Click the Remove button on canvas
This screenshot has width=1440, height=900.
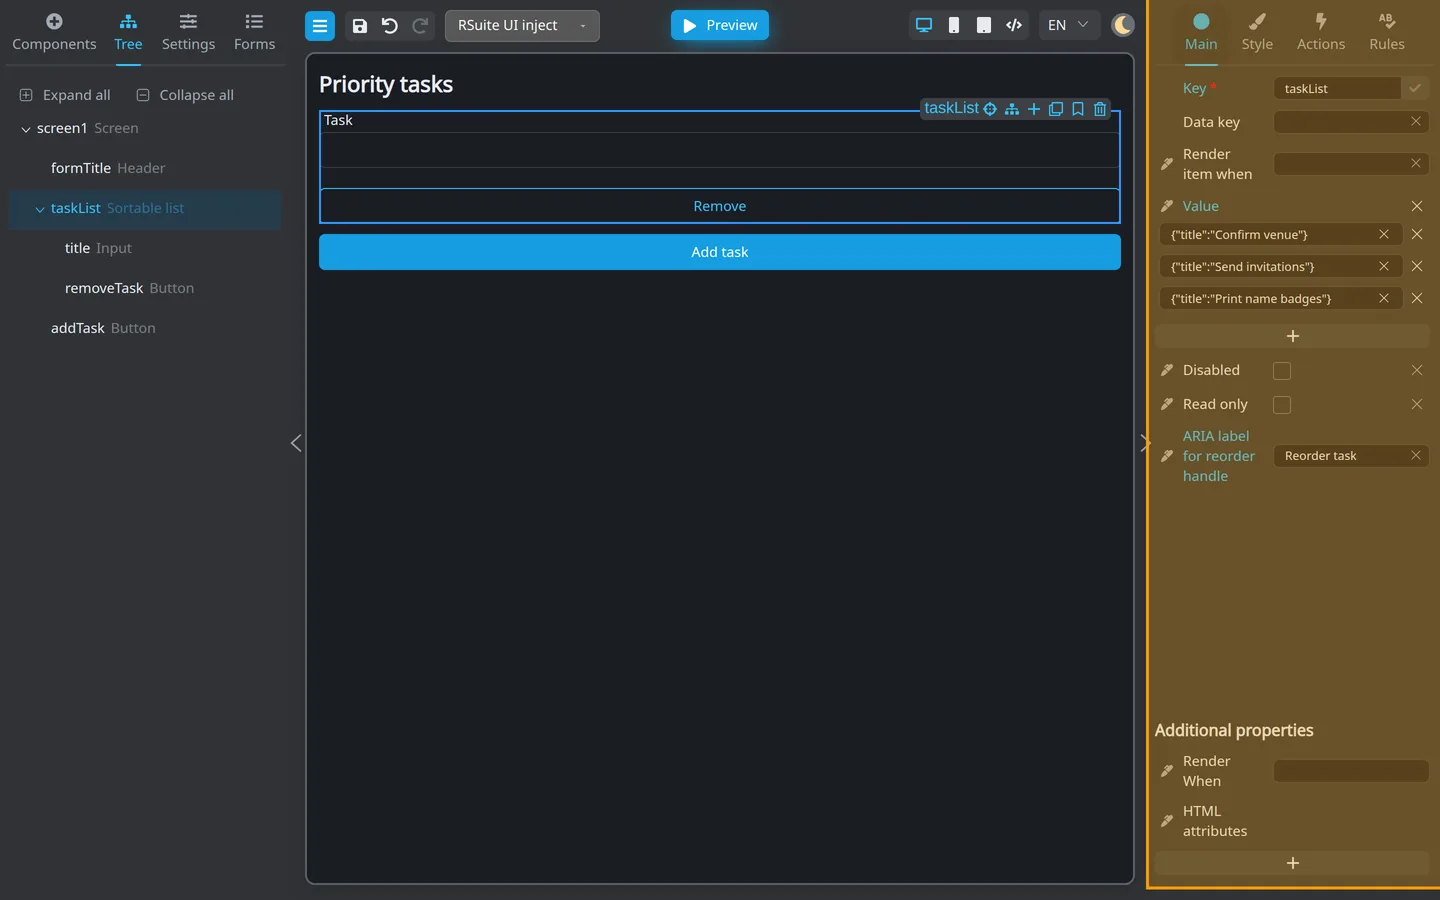coord(720,206)
